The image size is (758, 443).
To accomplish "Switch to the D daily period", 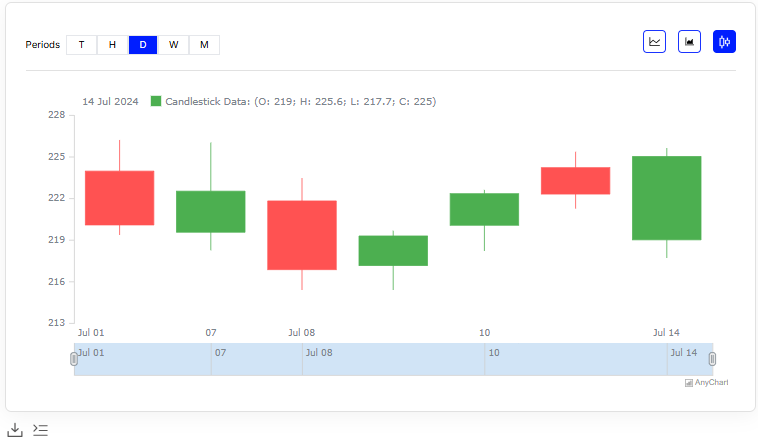I will point(143,45).
